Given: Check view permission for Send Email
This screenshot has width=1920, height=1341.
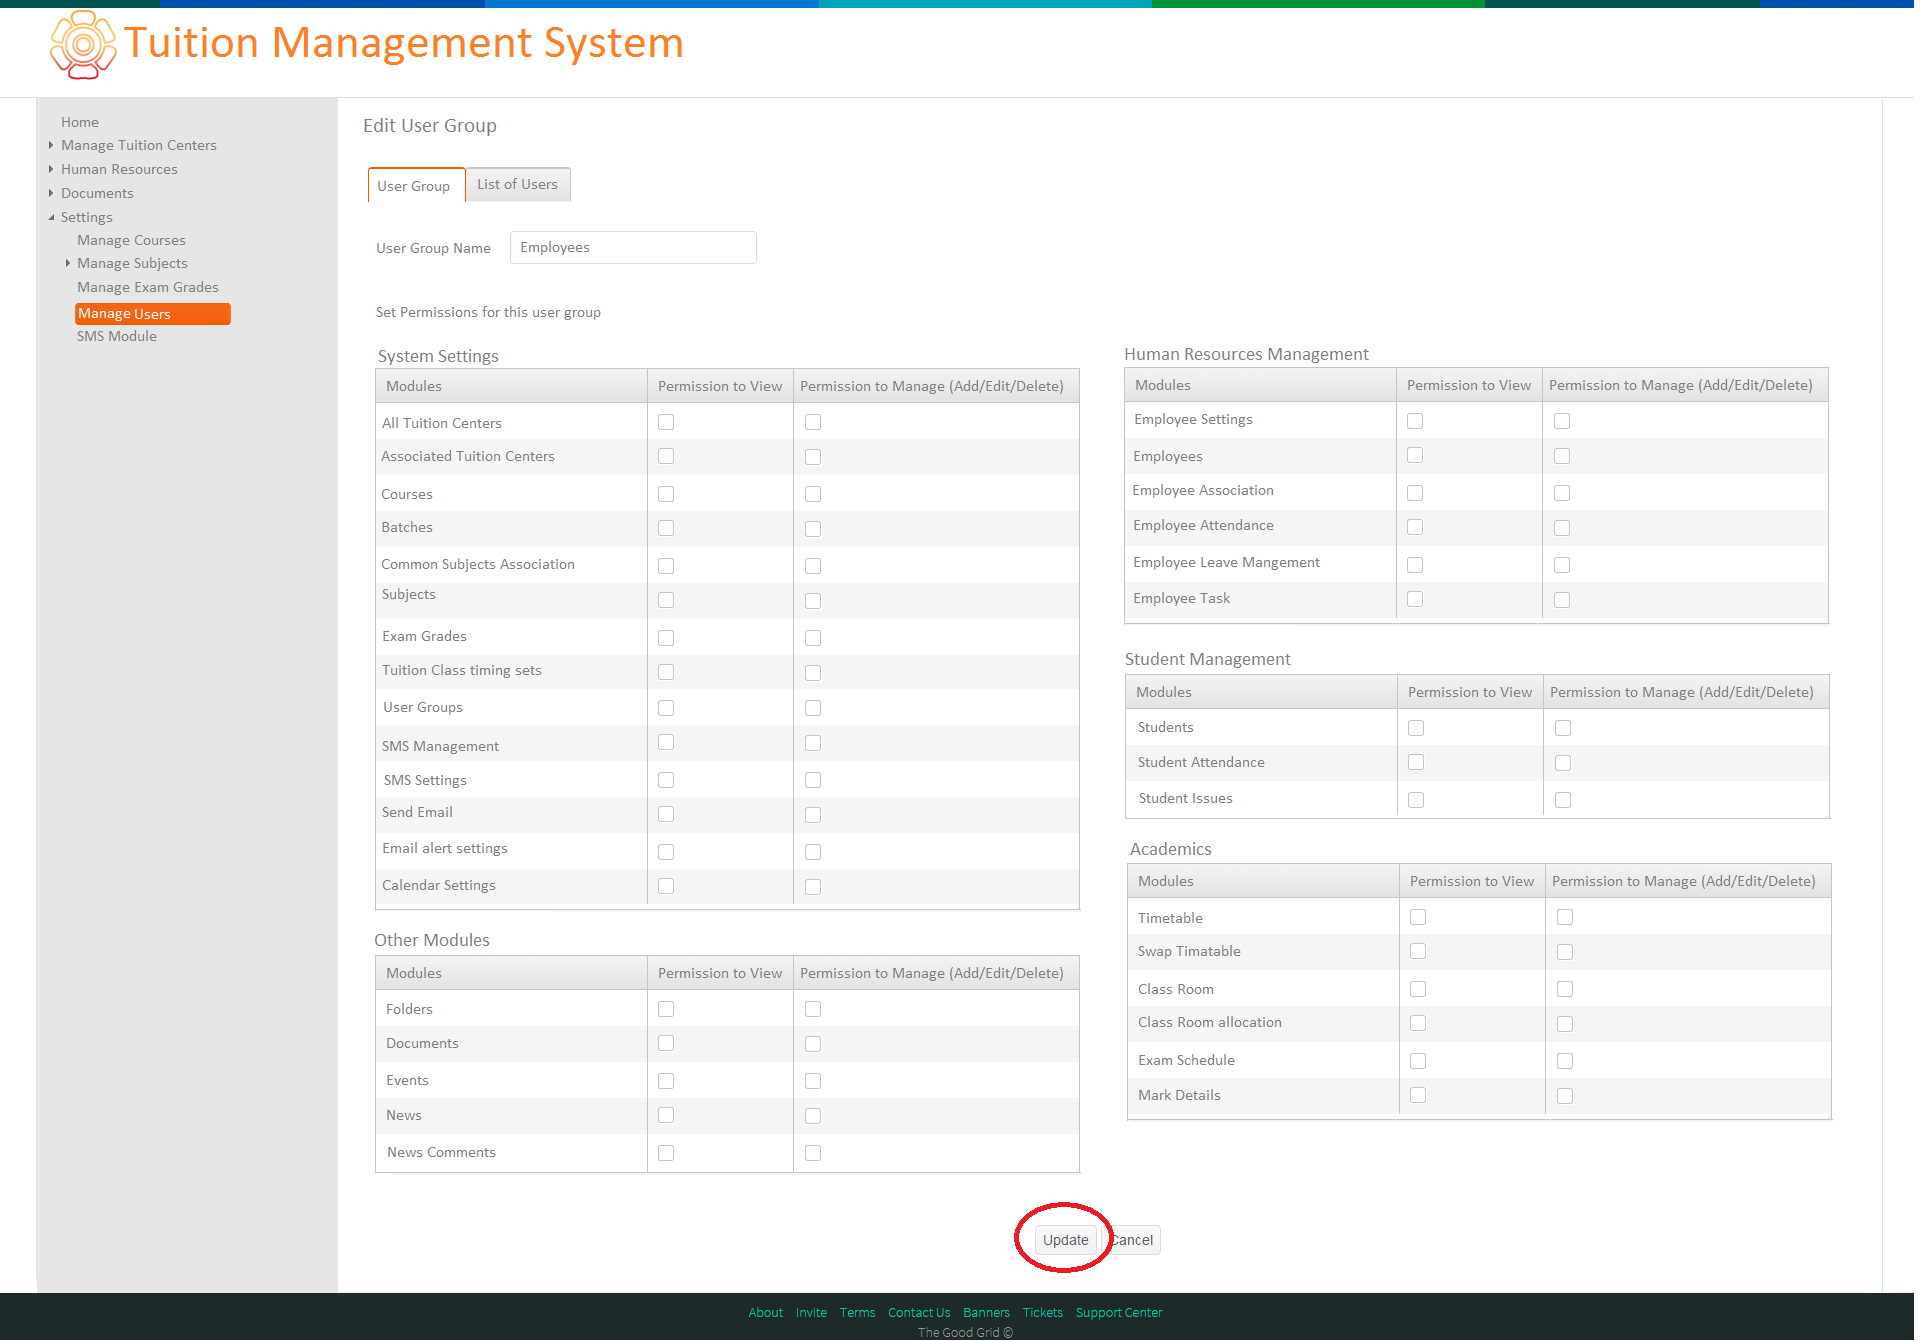Looking at the screenshot, I should click(x=666, y=815).
